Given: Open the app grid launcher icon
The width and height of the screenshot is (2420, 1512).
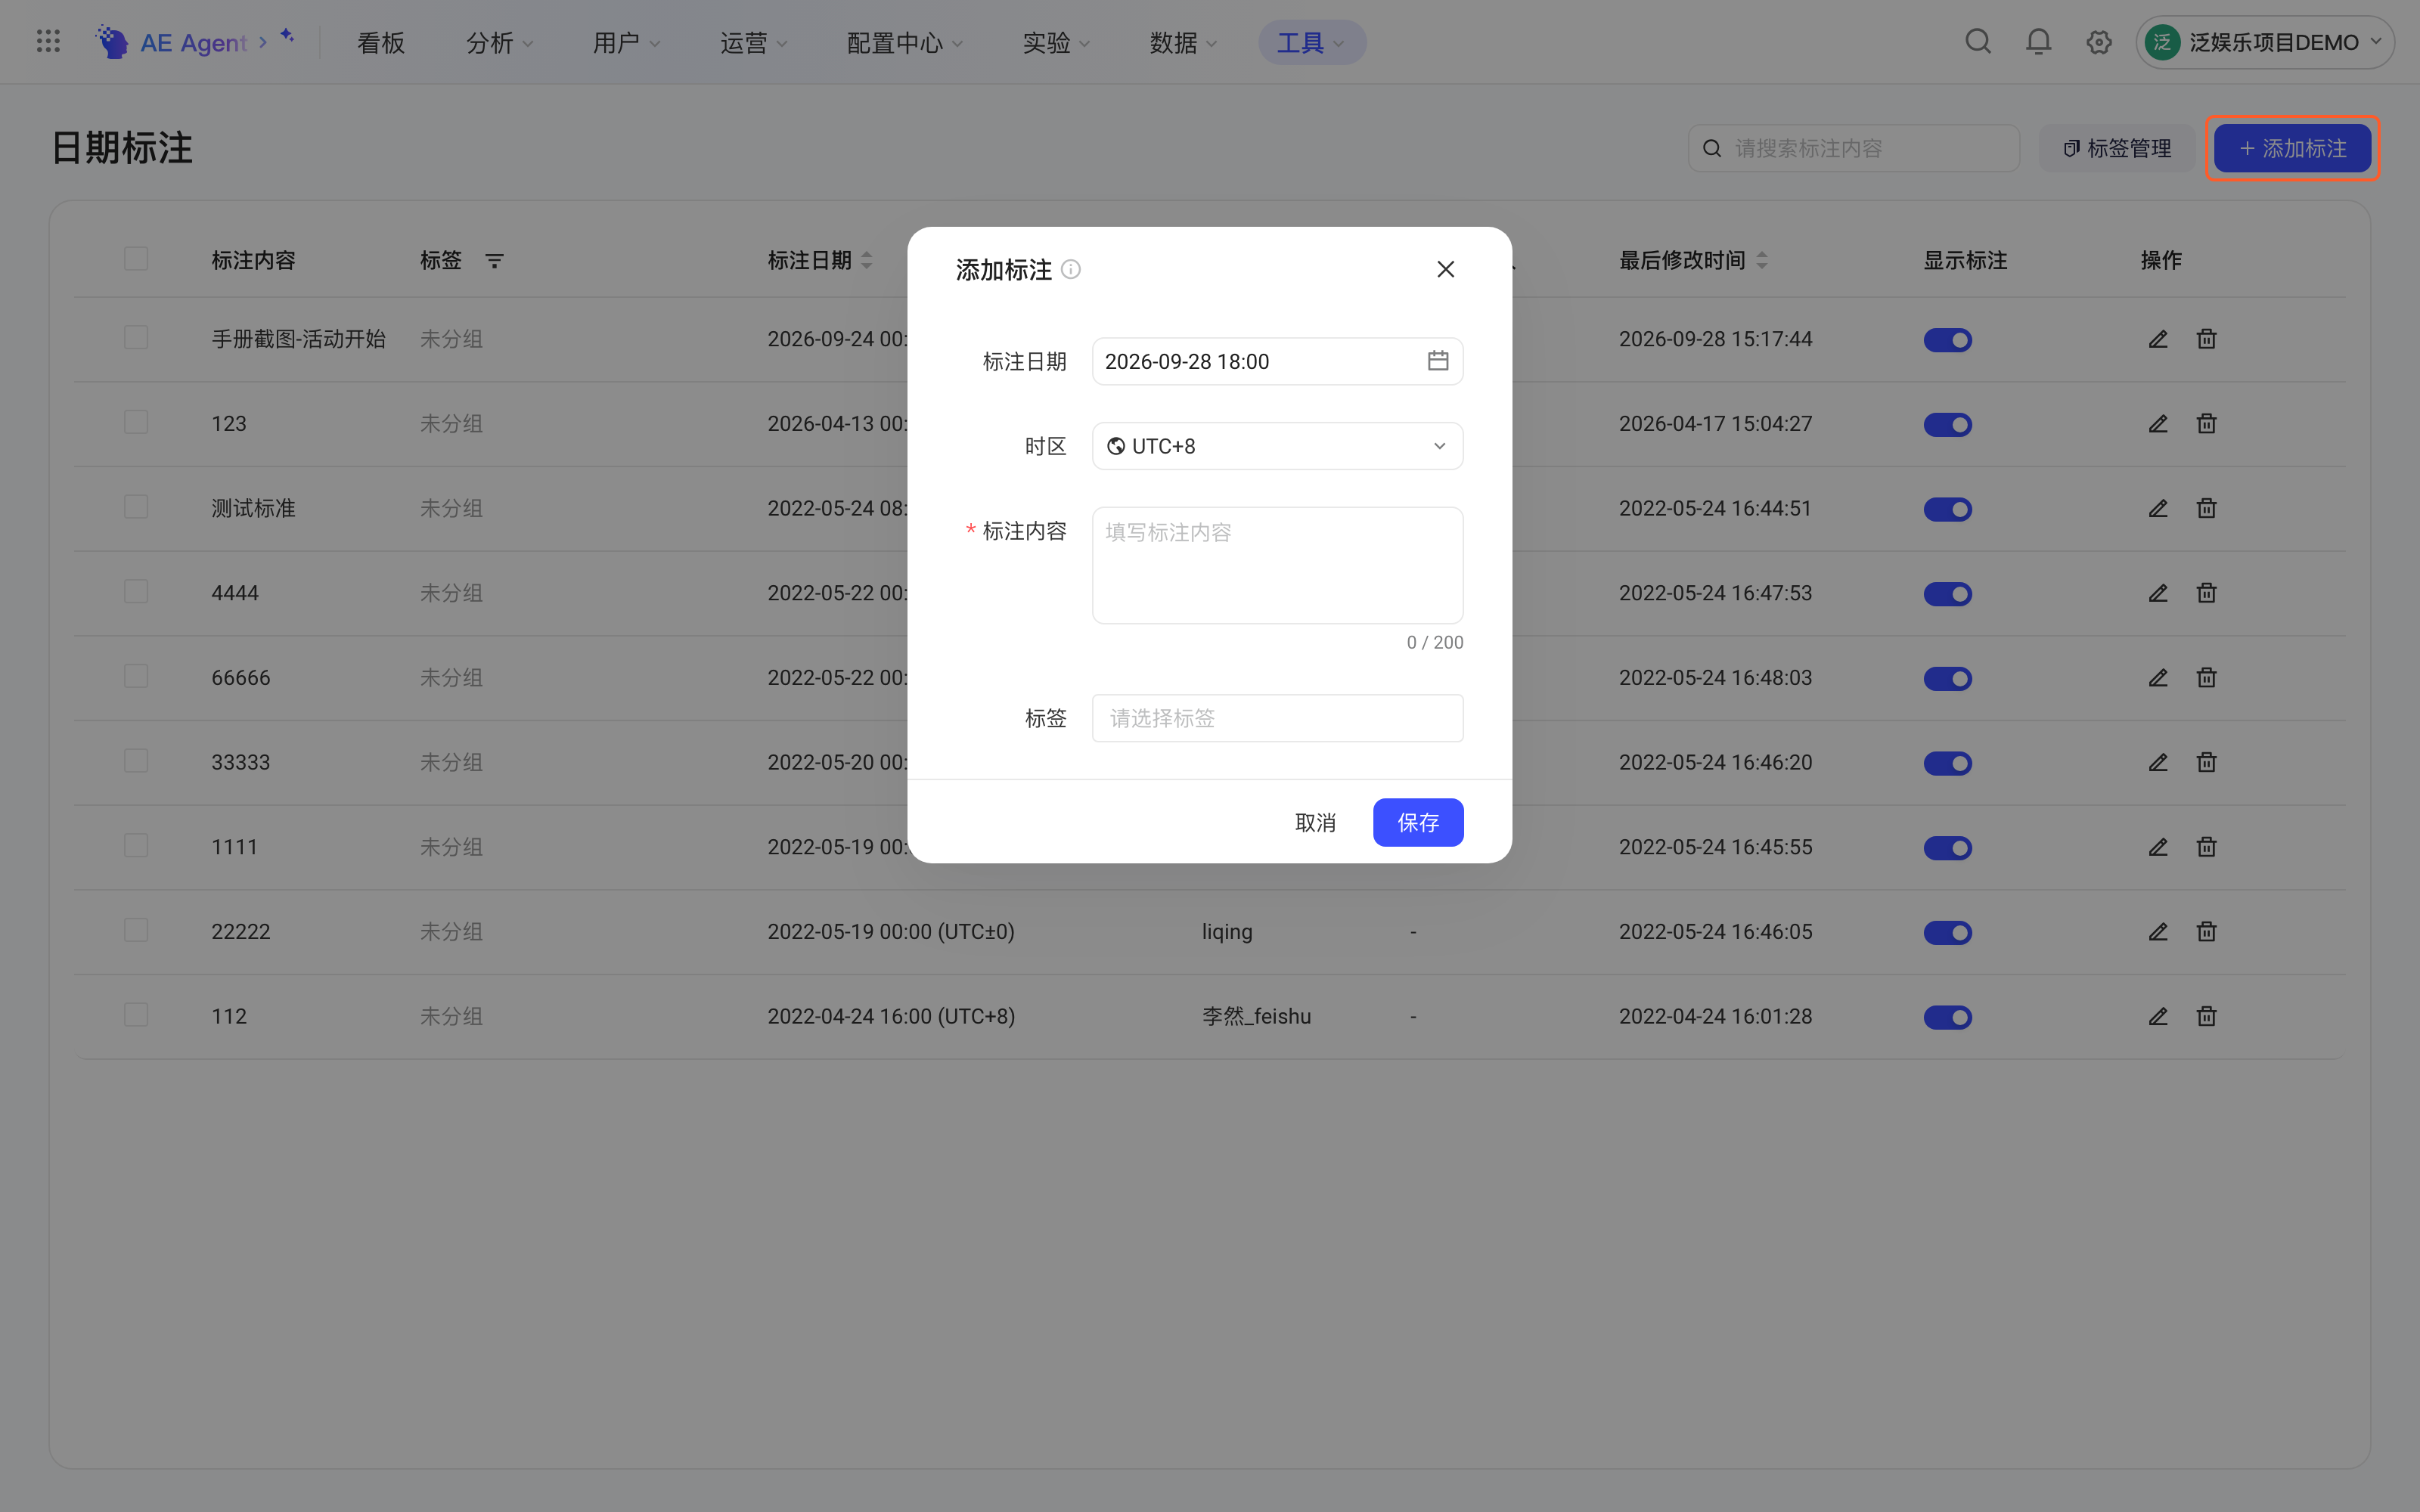Looking at the screenshot, I should (x=48, y=42).
